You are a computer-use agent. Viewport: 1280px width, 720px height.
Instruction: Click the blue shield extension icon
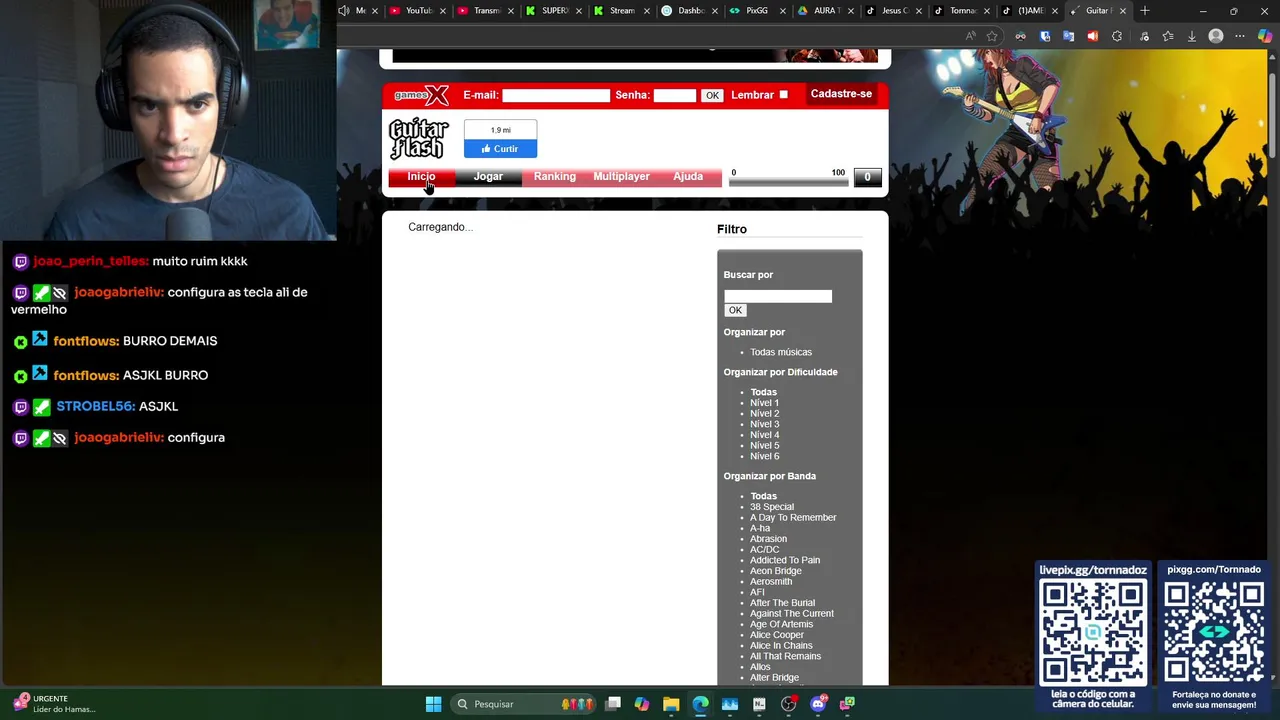coord(1045,36)
